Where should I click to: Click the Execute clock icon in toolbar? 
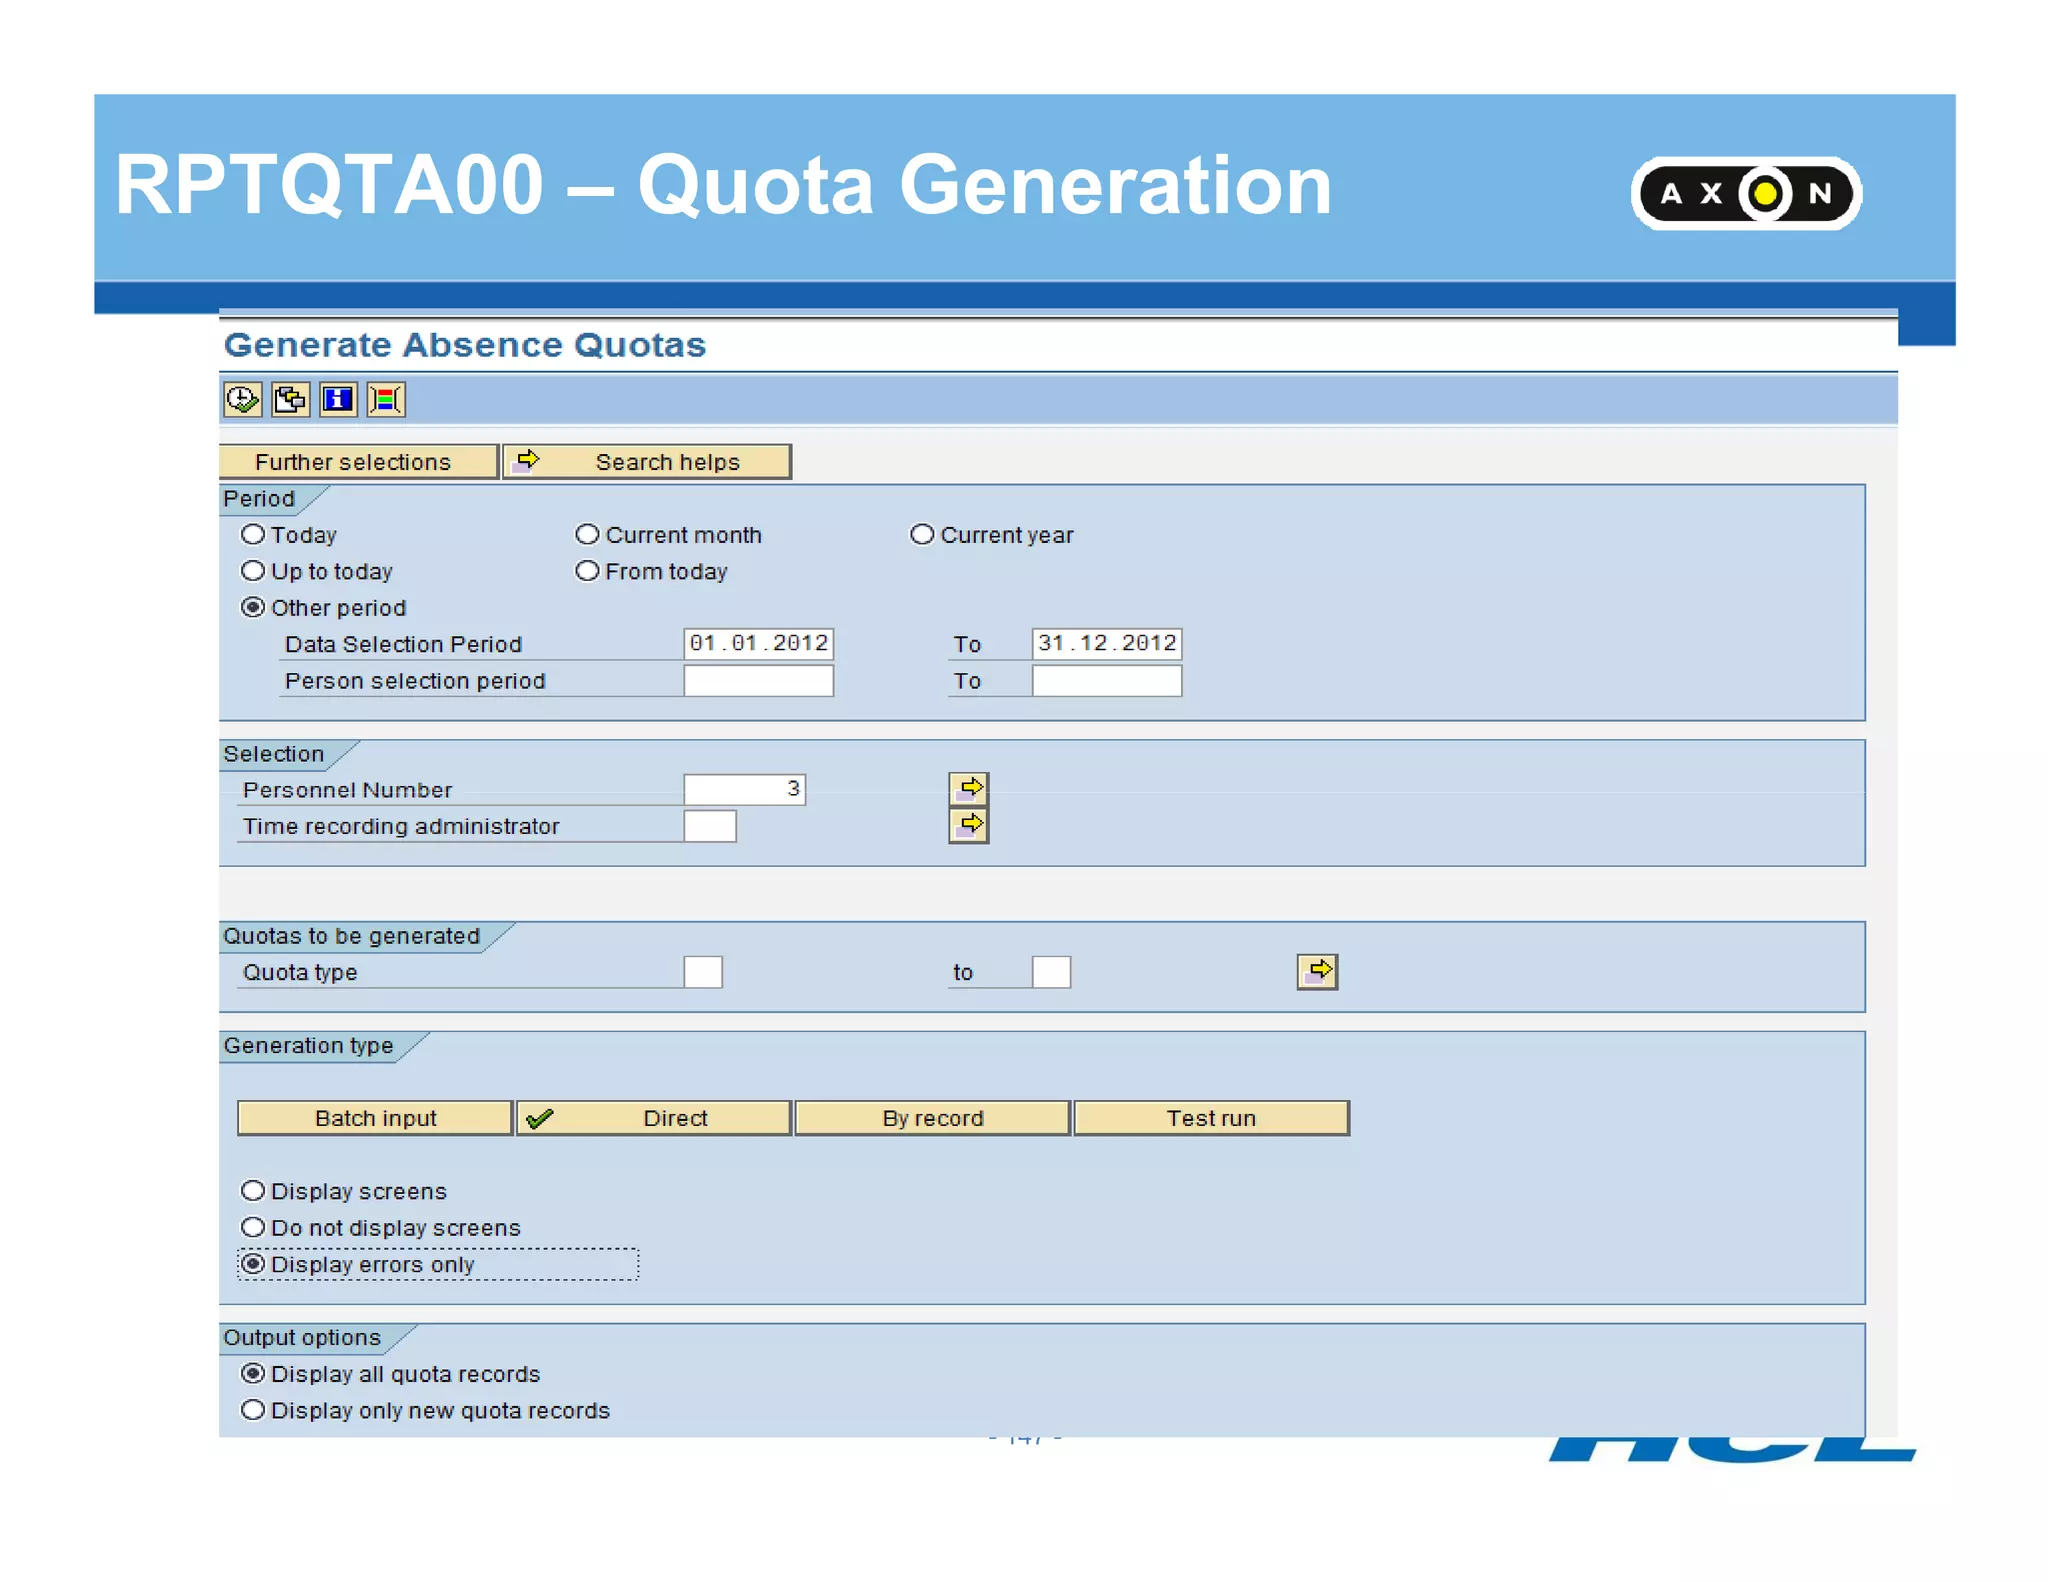click(x=242, y=400)
